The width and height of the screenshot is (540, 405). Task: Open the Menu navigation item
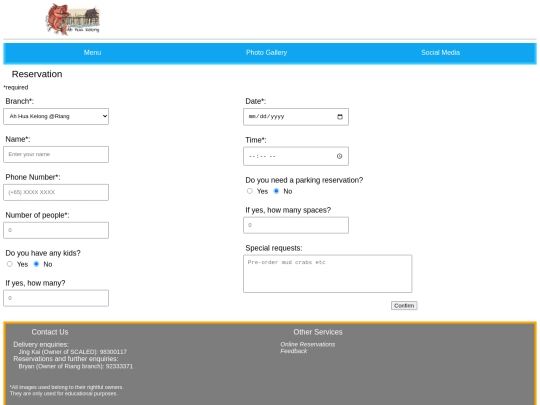(x=92, y=53)
